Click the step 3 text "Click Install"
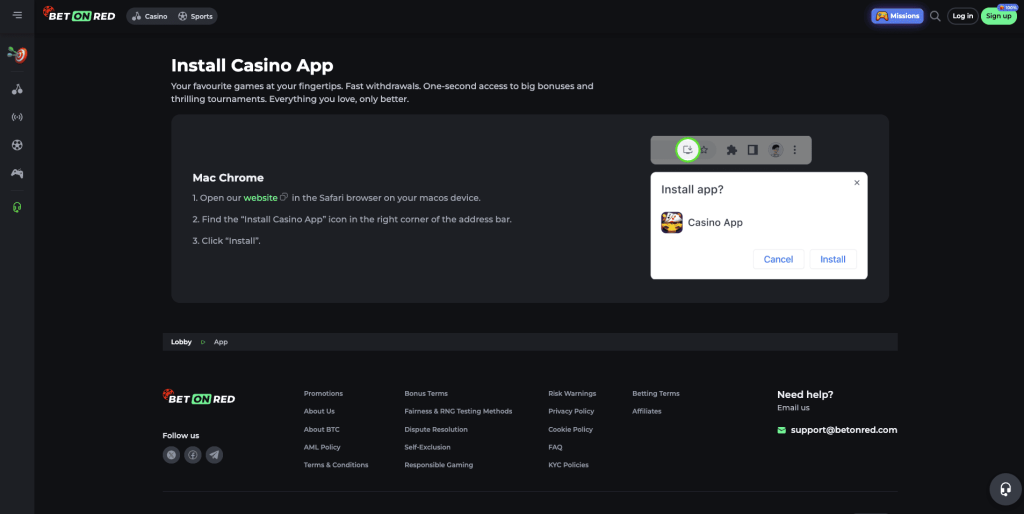Image resolution: width=1024 pixels, height=514 pixels. point(227,240)
